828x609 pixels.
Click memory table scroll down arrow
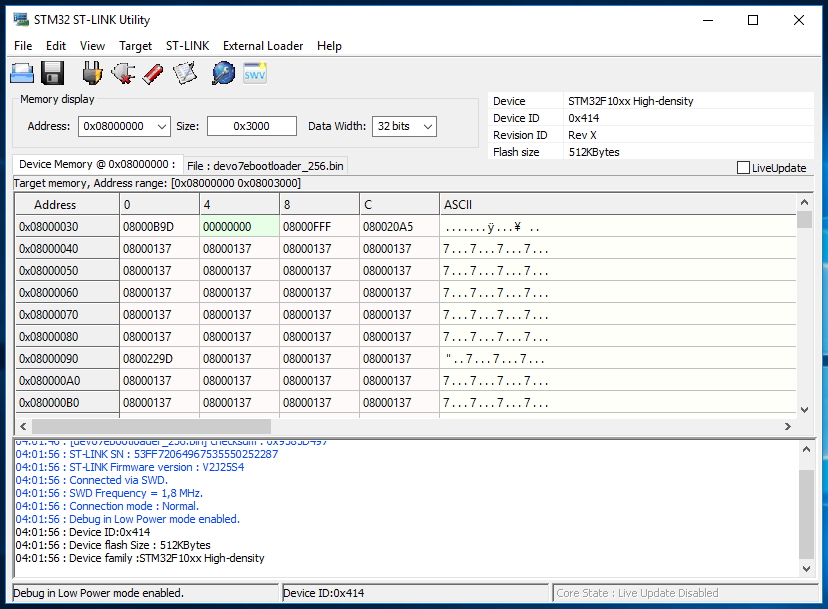pyautogui.click(x=804, y=410)
